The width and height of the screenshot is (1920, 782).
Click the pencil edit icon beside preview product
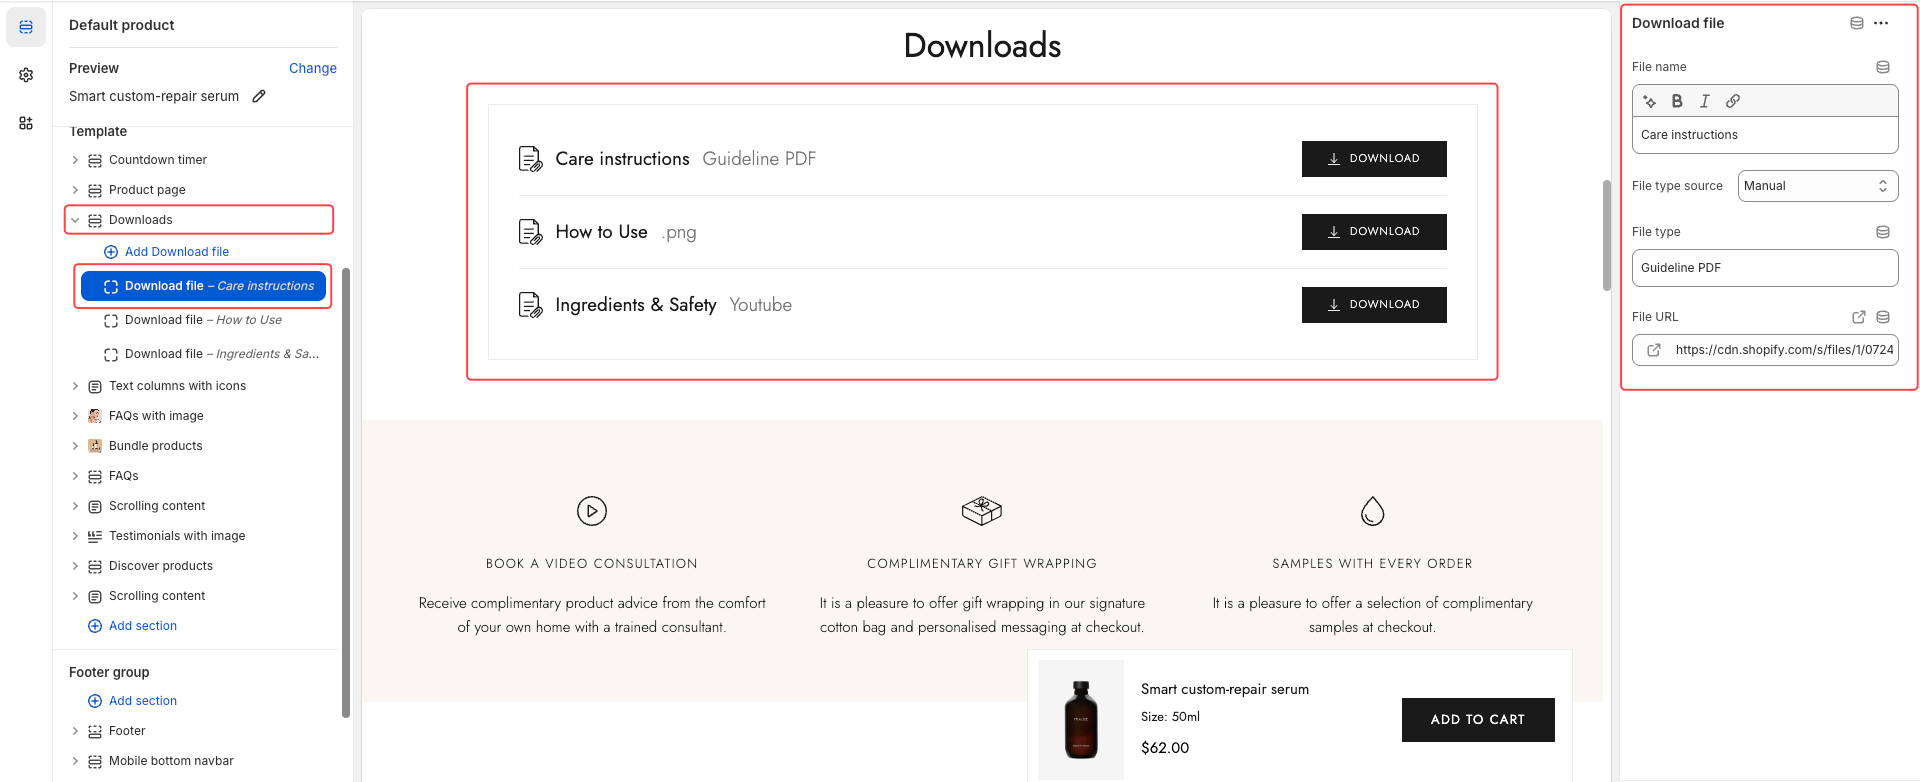coord(259,96)
